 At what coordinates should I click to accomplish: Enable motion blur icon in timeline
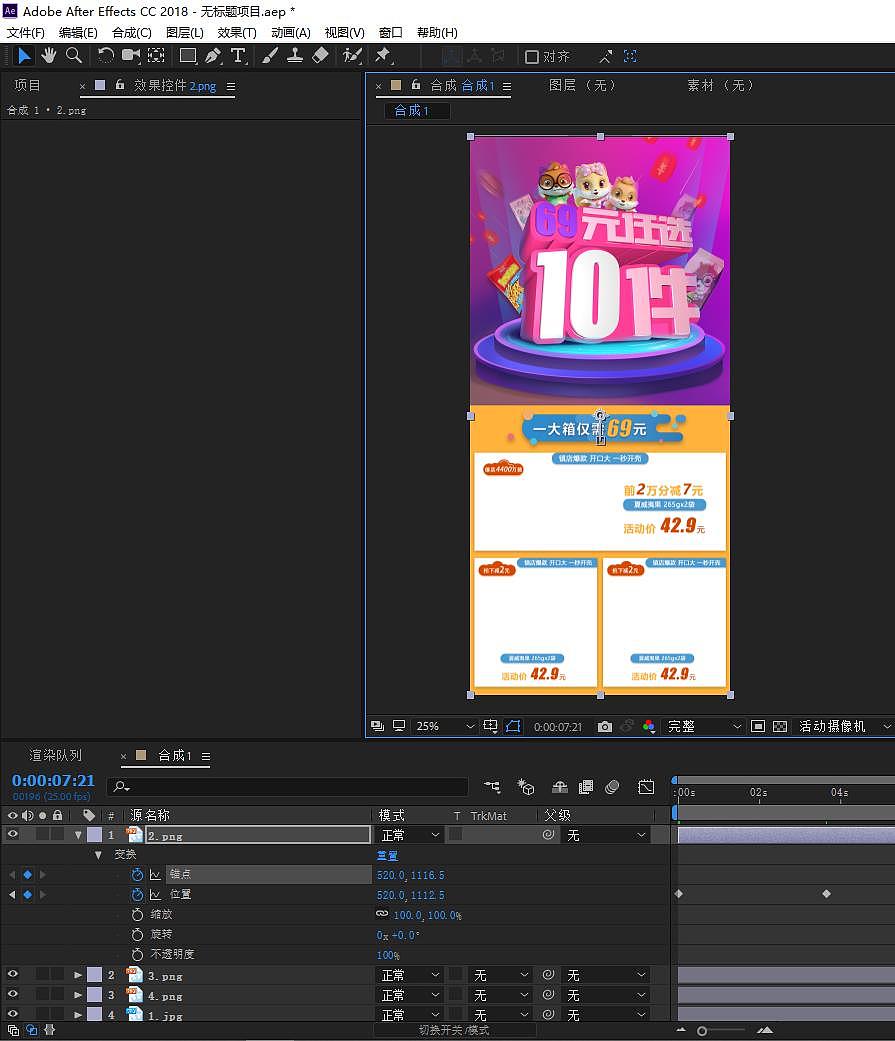click(612, 787)
